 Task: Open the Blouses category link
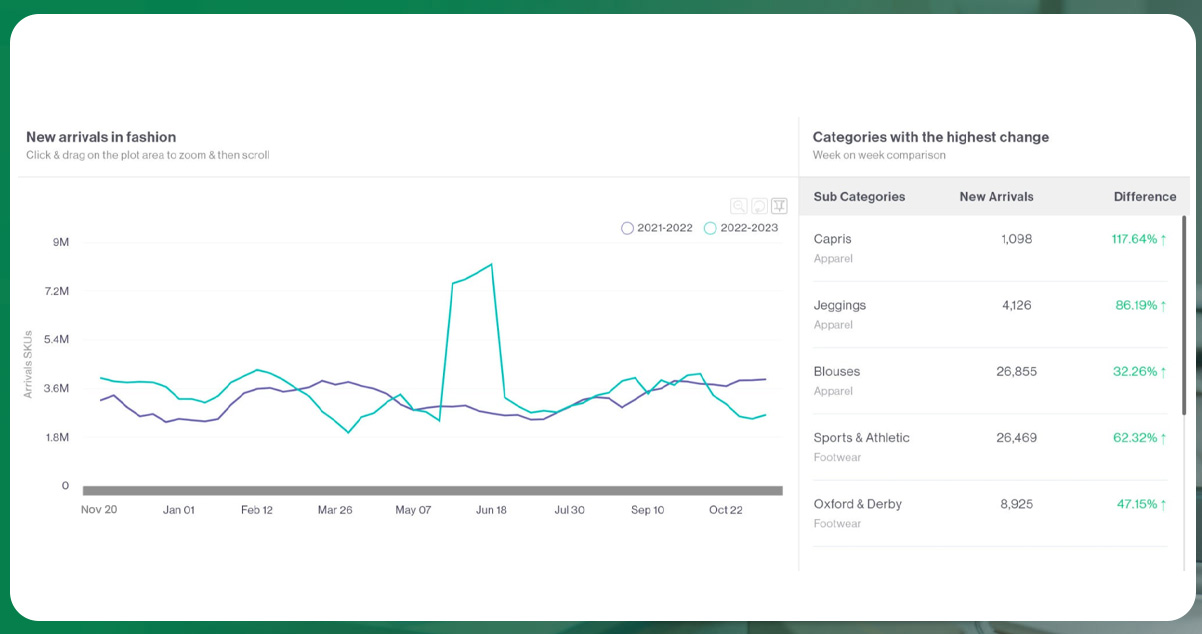point(837,371)
